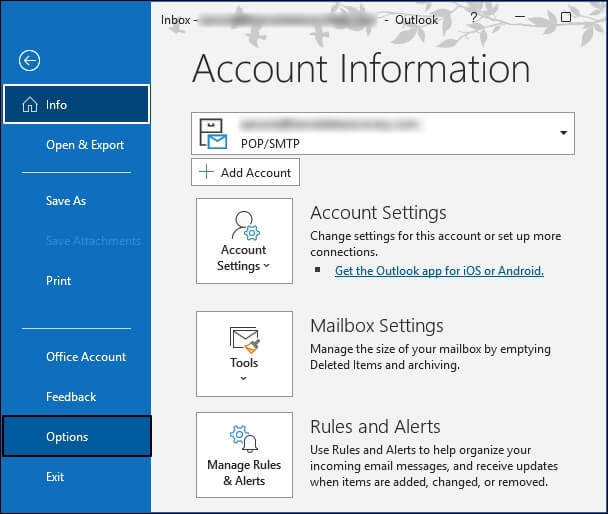
Task: Maximize the Outlook window
Action: point(566,17)
